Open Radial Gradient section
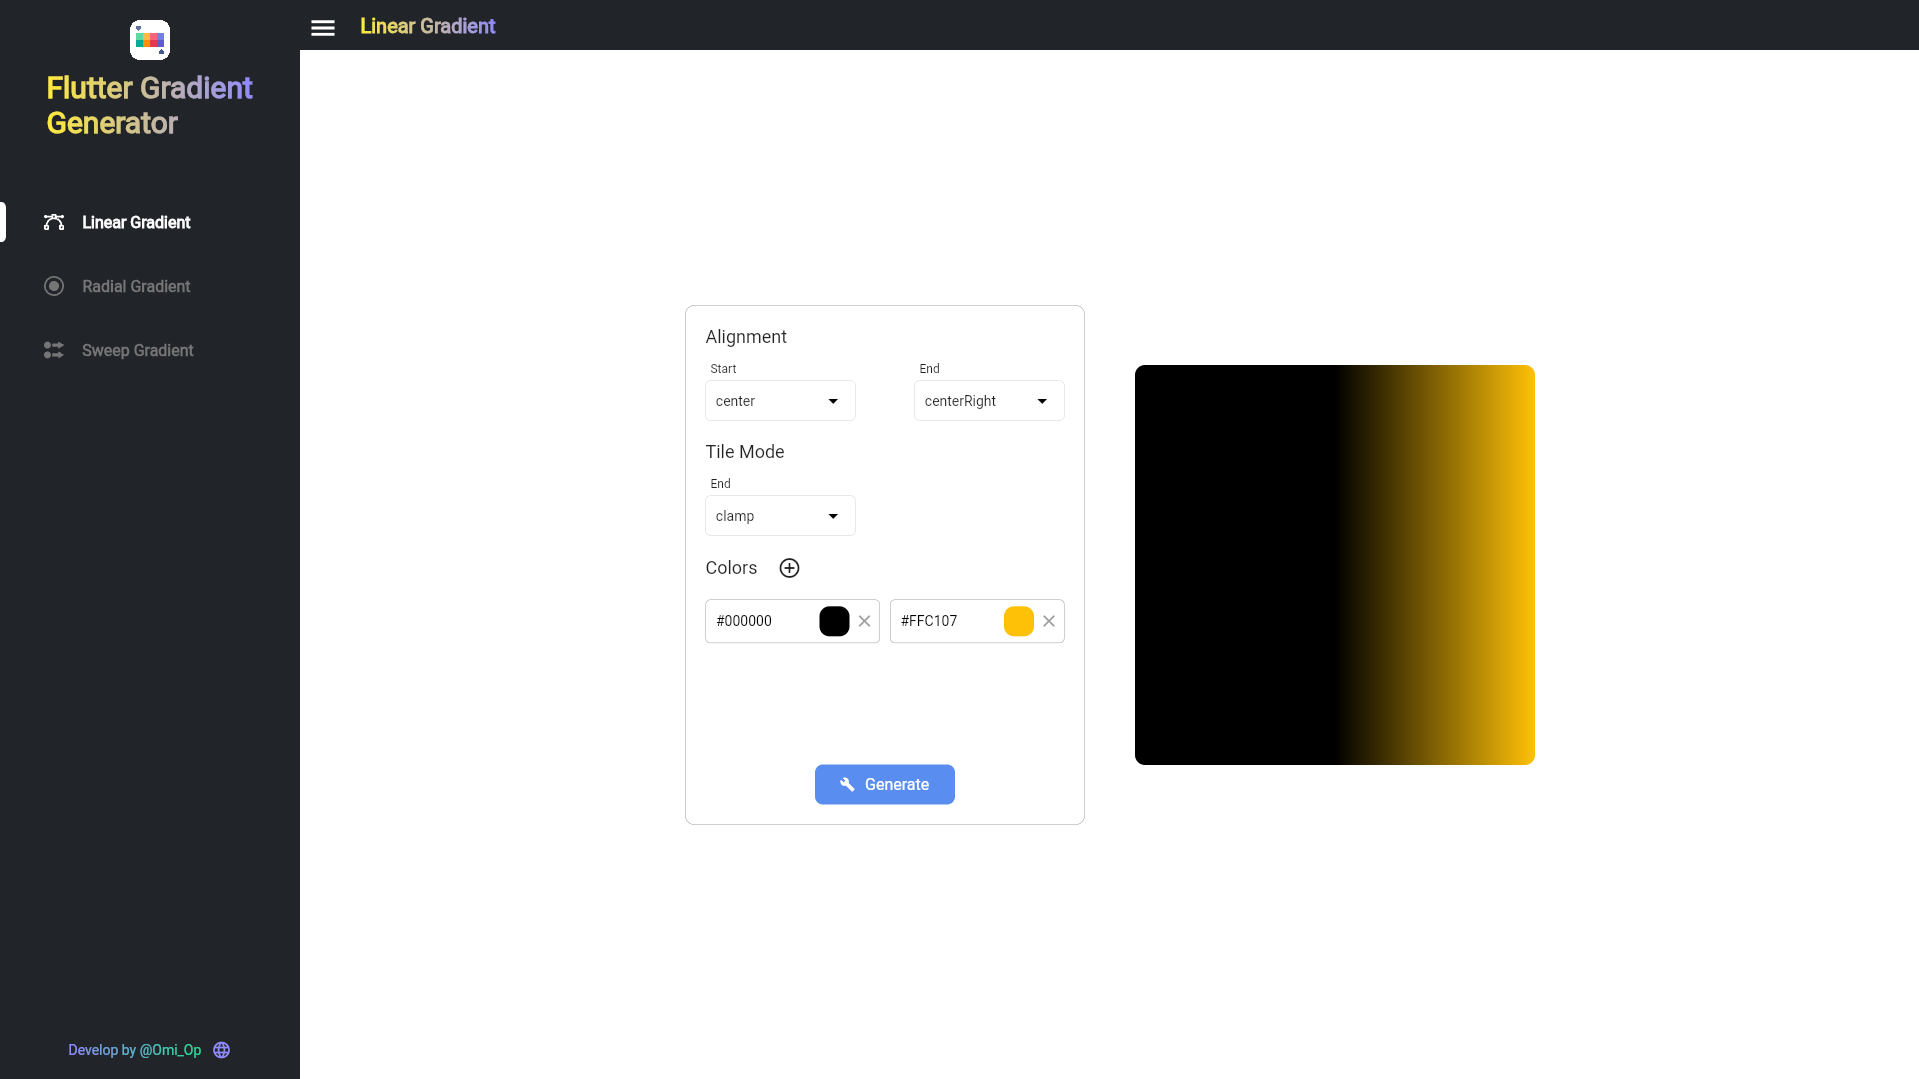Image resolution: width=1919 pixels, height=1079 pixels. tap(135, 286)
